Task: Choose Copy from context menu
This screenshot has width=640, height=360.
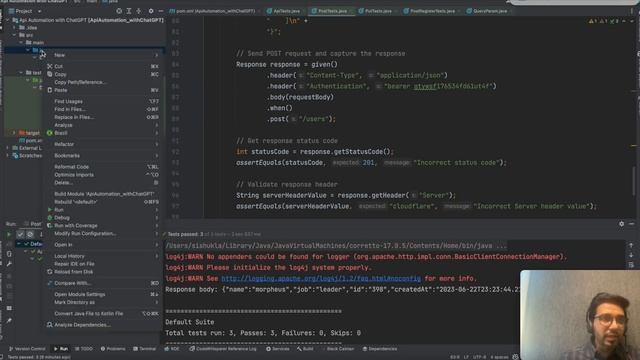Action: (102, 74)
